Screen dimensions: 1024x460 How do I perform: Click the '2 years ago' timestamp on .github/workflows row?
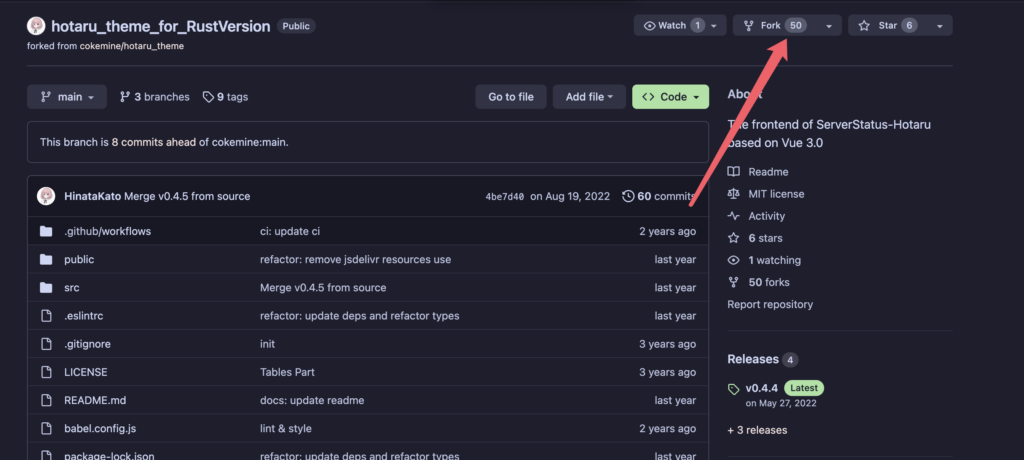coord(667,231)
